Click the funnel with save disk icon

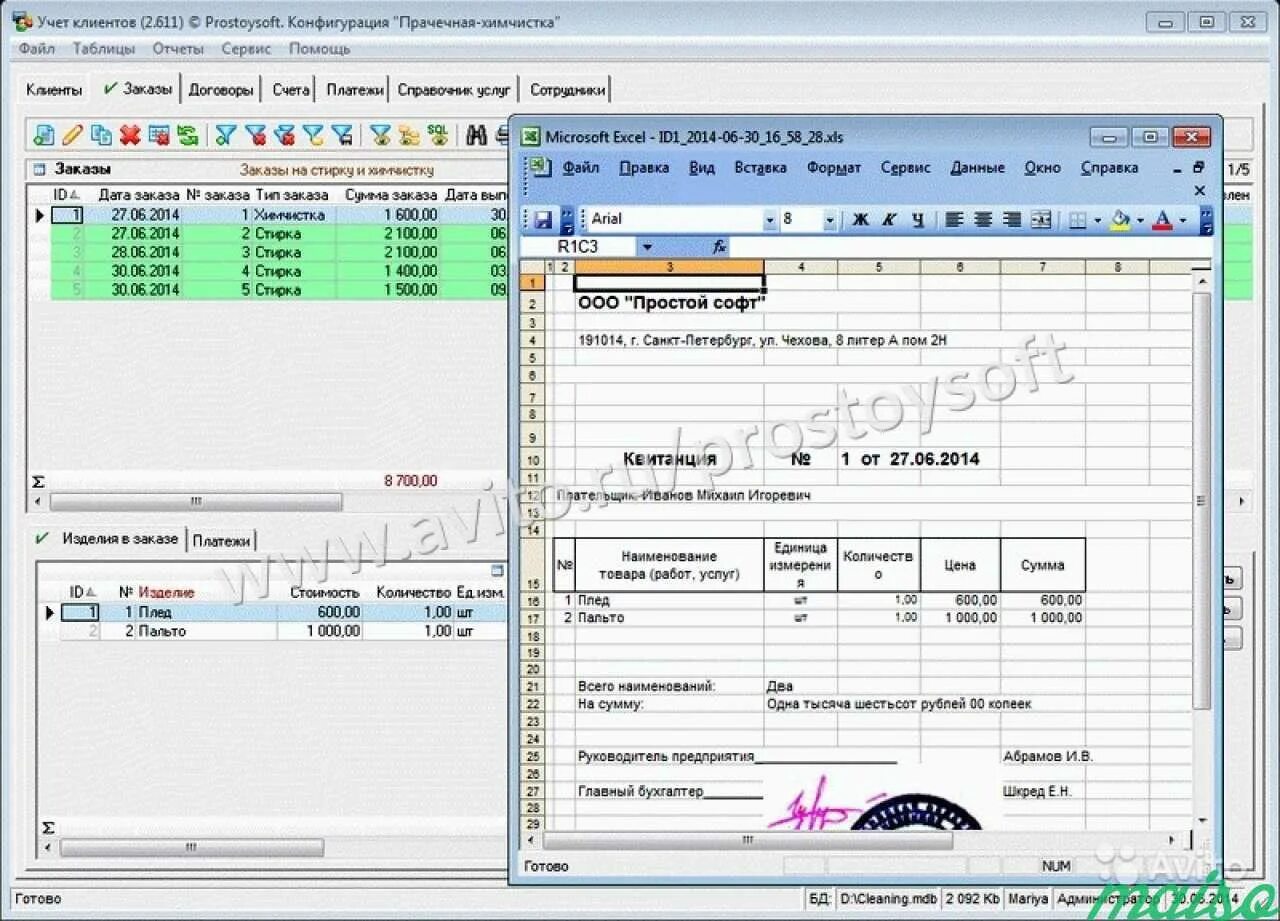coord(343,135)
